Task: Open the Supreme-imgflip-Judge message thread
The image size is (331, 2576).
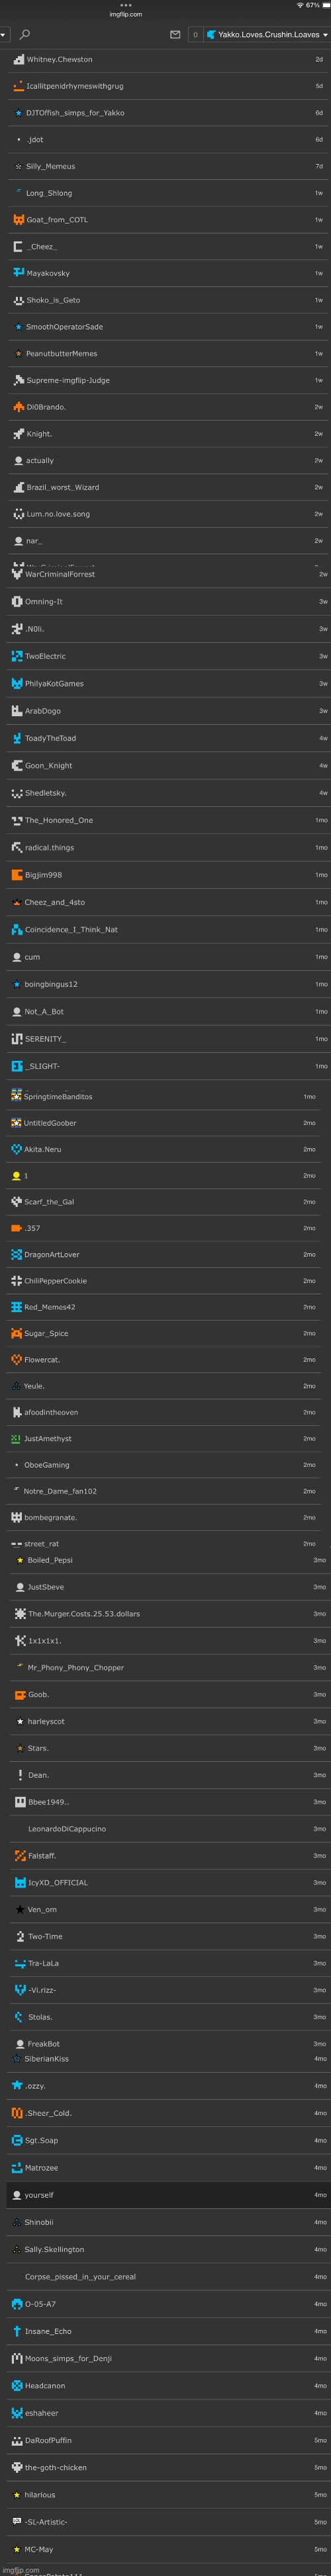Action: [x=169, y=380]
